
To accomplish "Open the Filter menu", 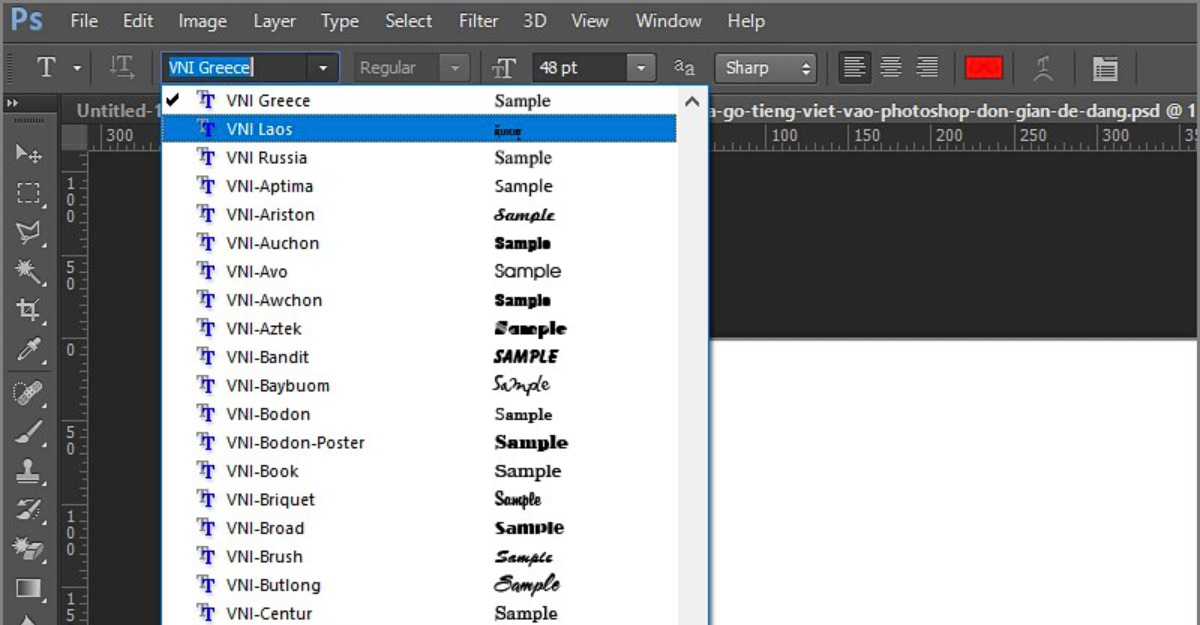I will (479, 20).
